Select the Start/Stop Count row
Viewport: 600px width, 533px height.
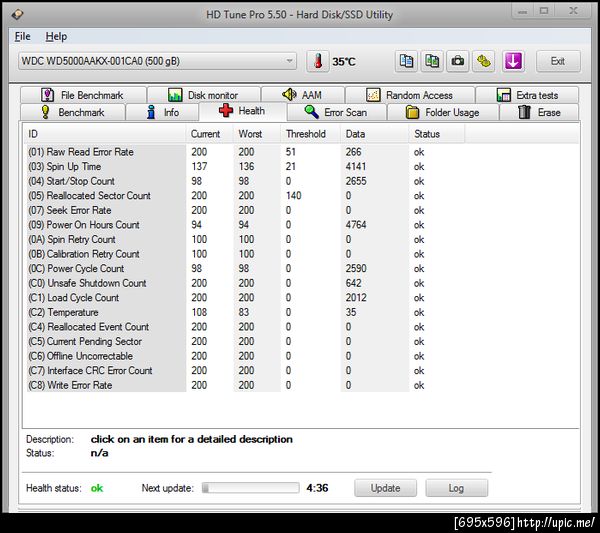click(x=245, y=181)
